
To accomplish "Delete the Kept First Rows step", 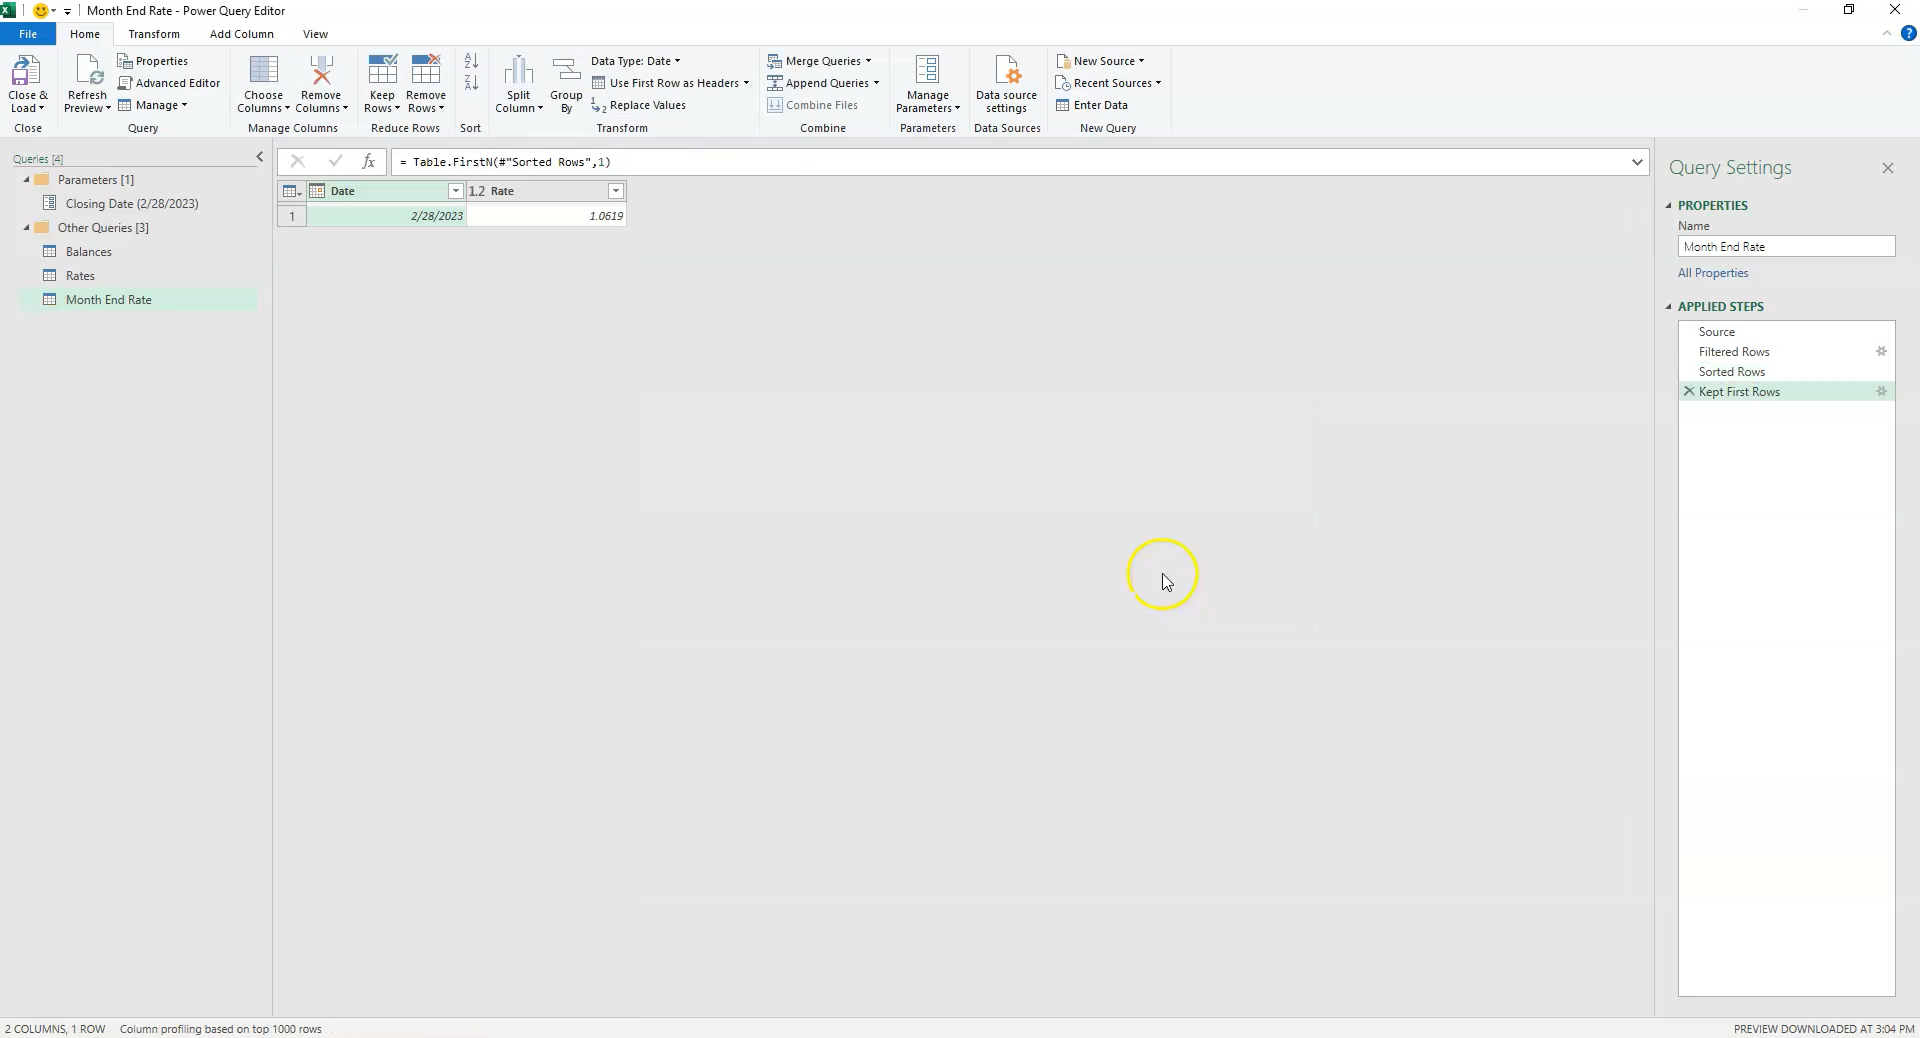I will [x=1689, y=391].
